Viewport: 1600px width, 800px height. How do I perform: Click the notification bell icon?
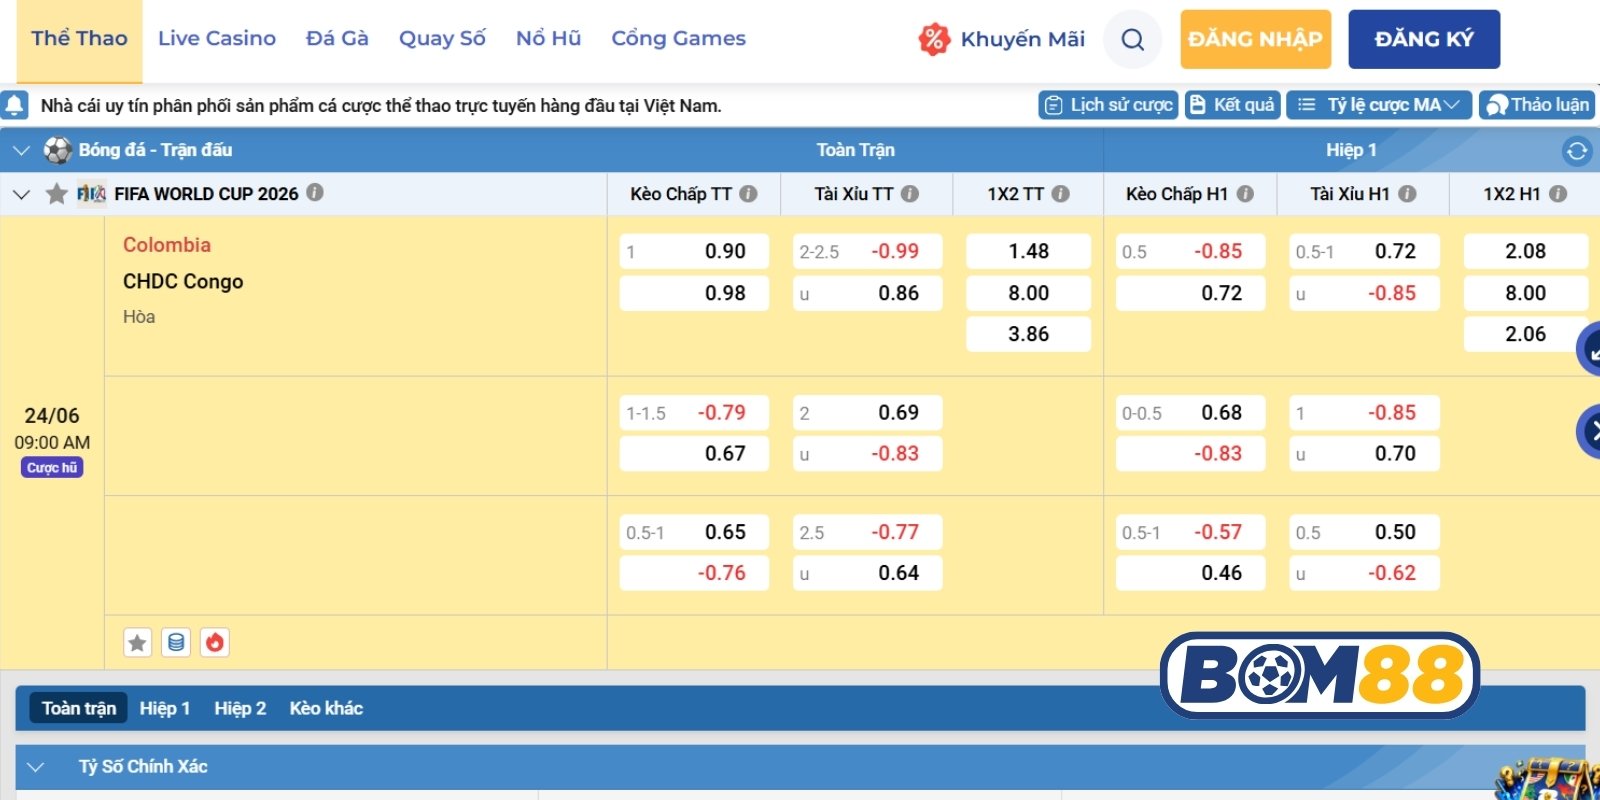[15, 105]
